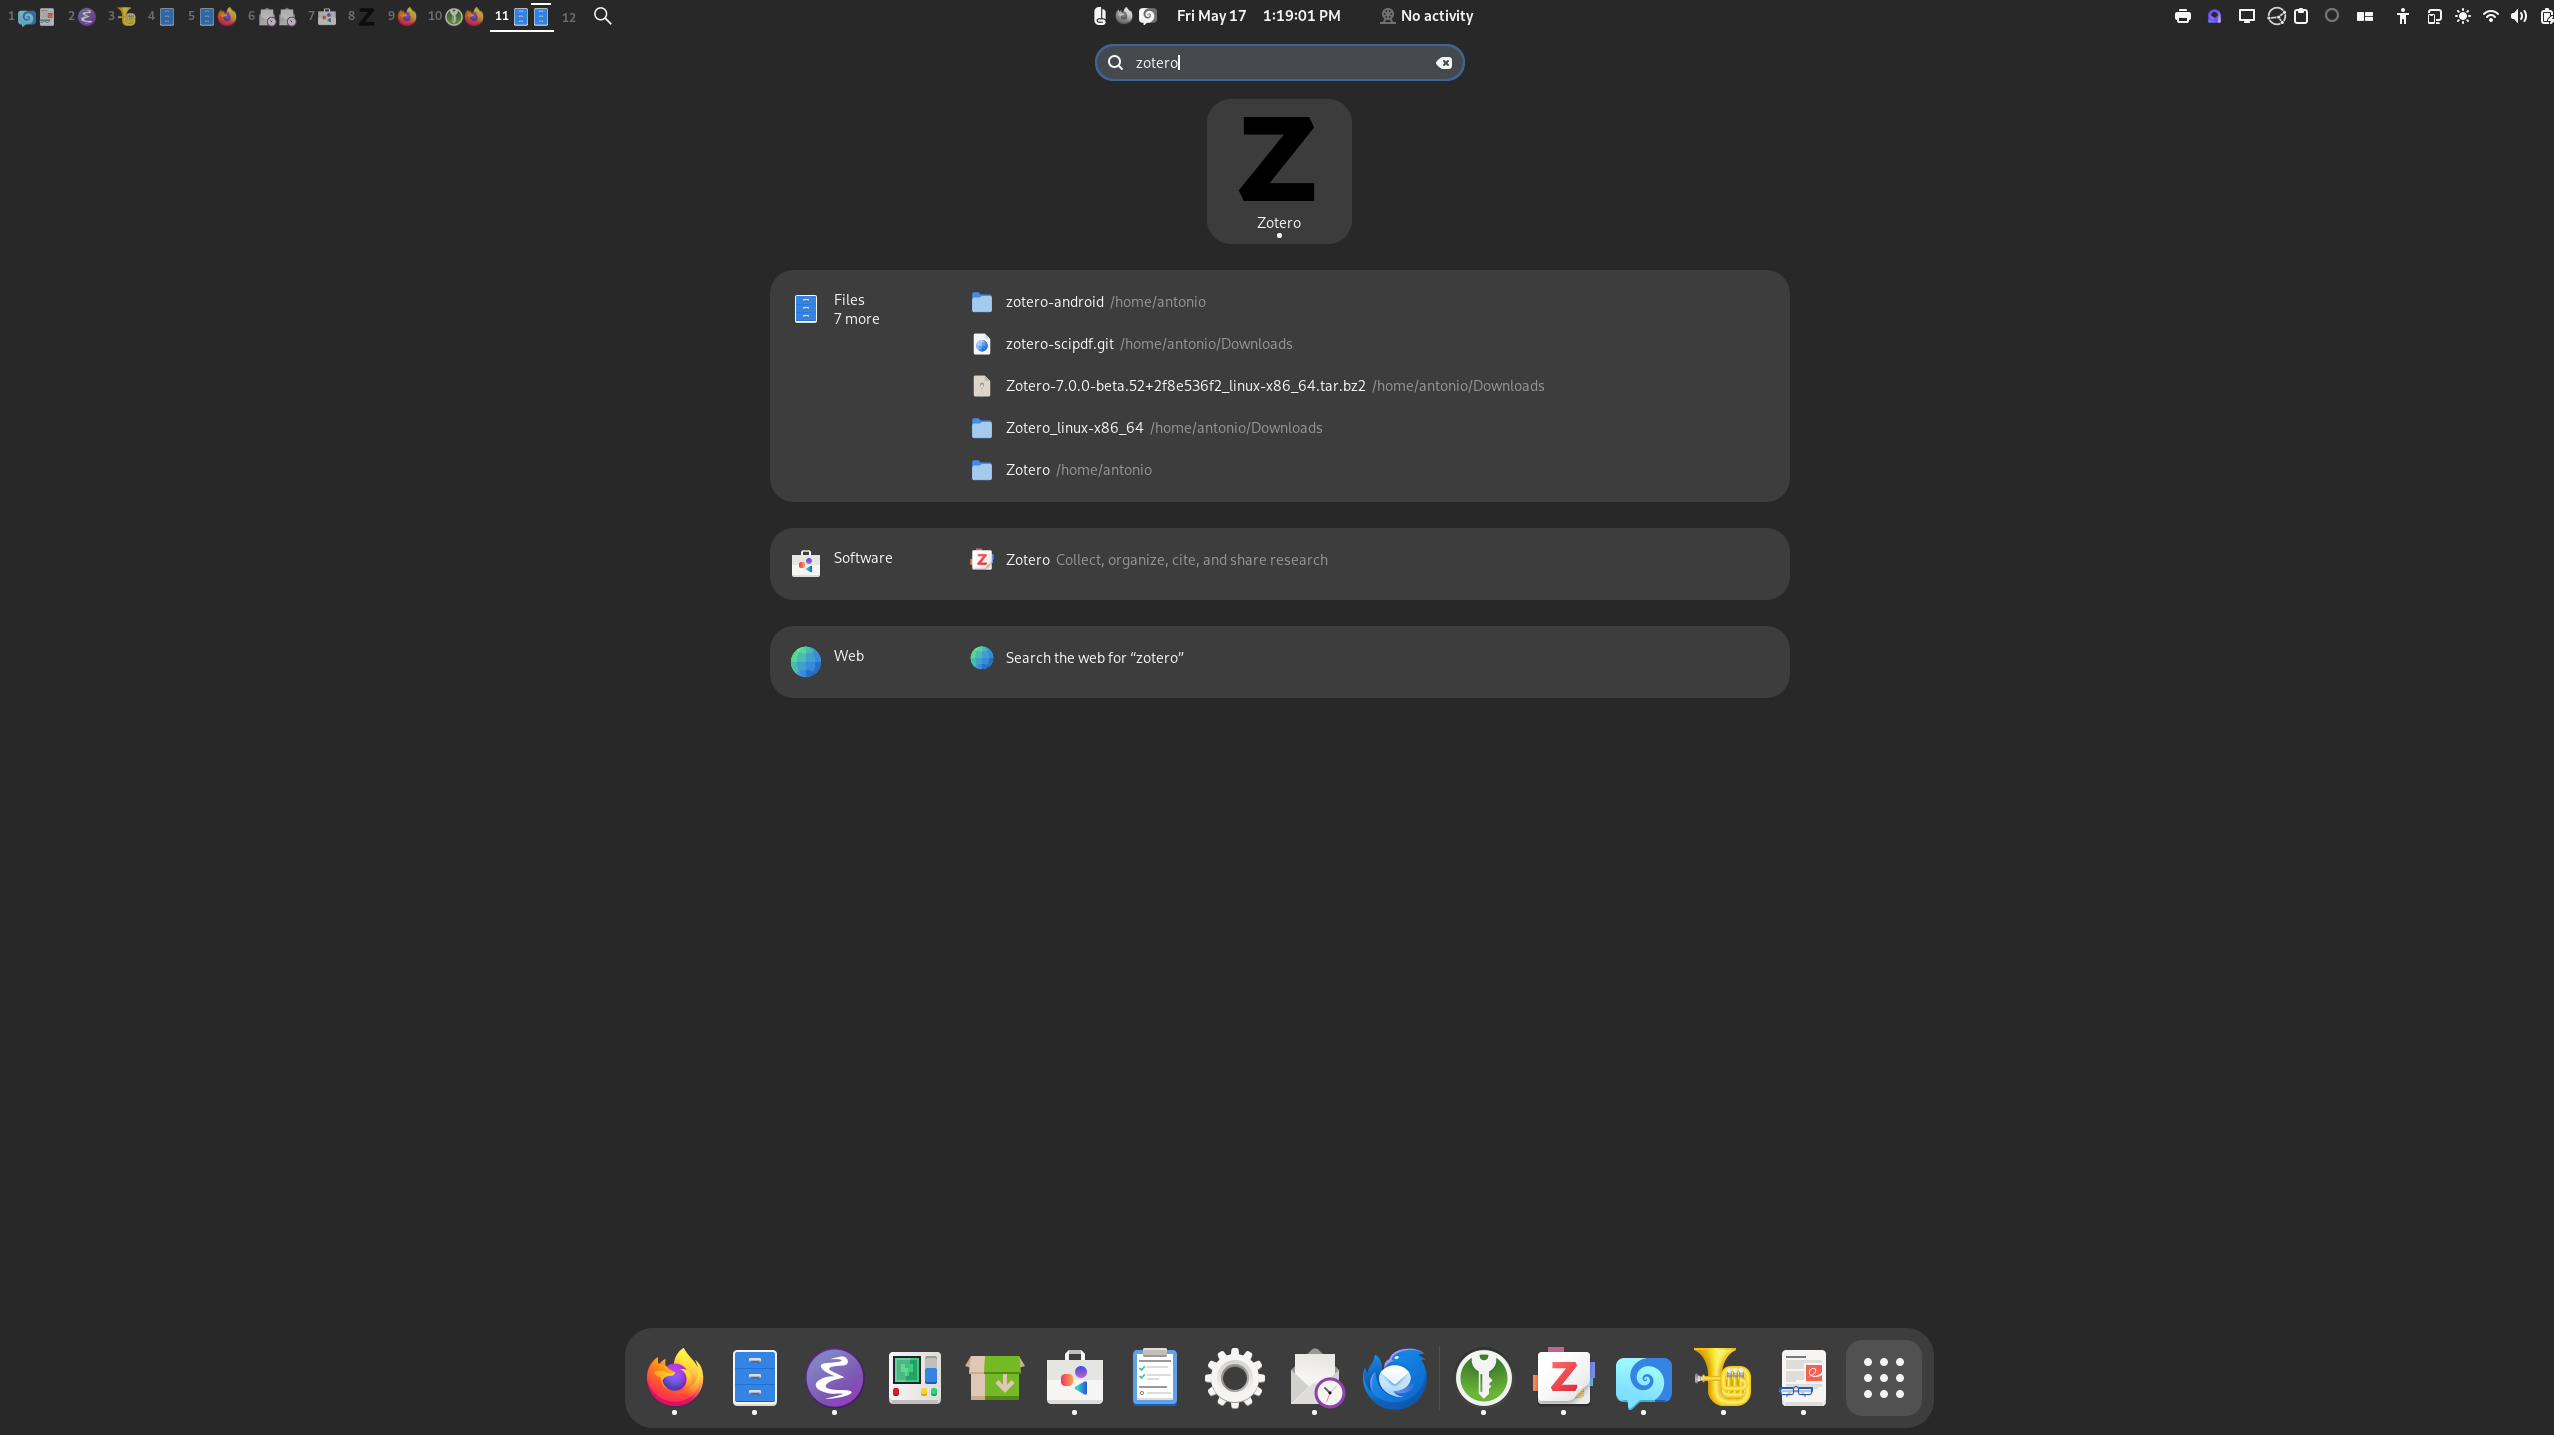This screenshot has width=2554, height=1435.
Task: Launch the Zotero app from search results
Action: point(1278,170)
